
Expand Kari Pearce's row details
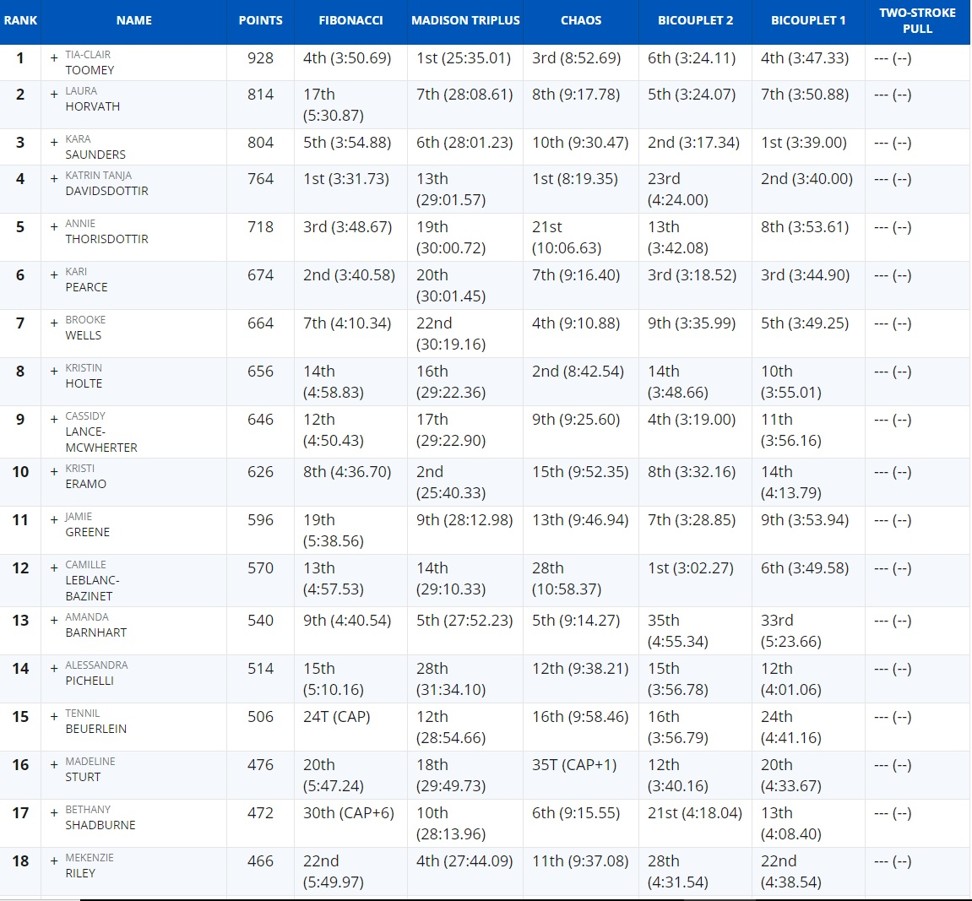point(54,275)
